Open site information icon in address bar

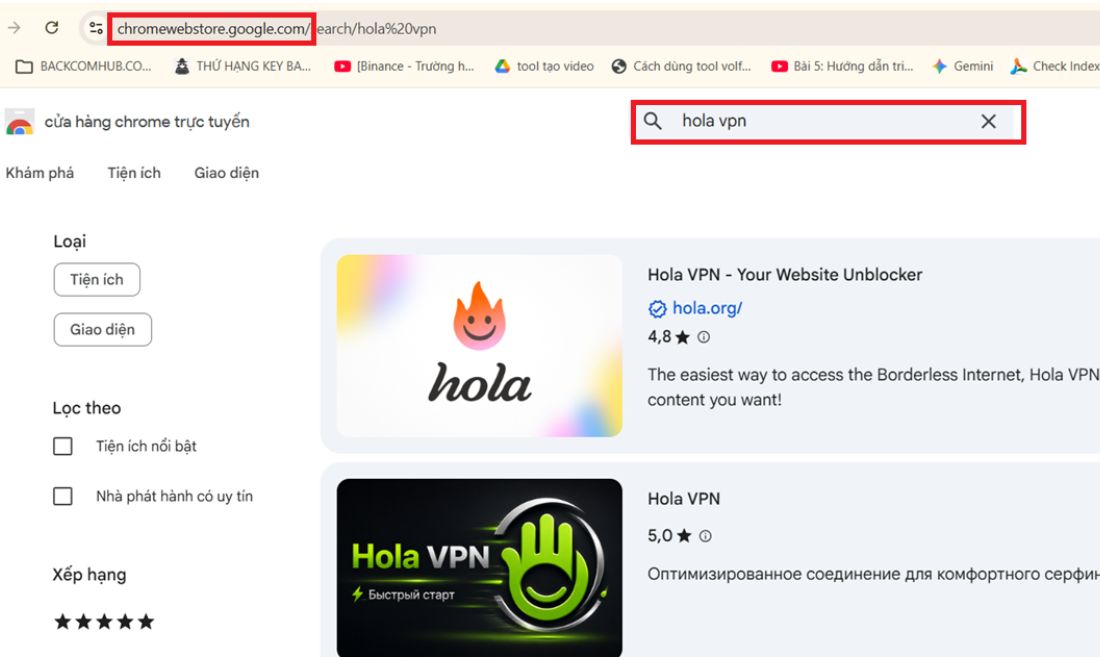point(95,28)
